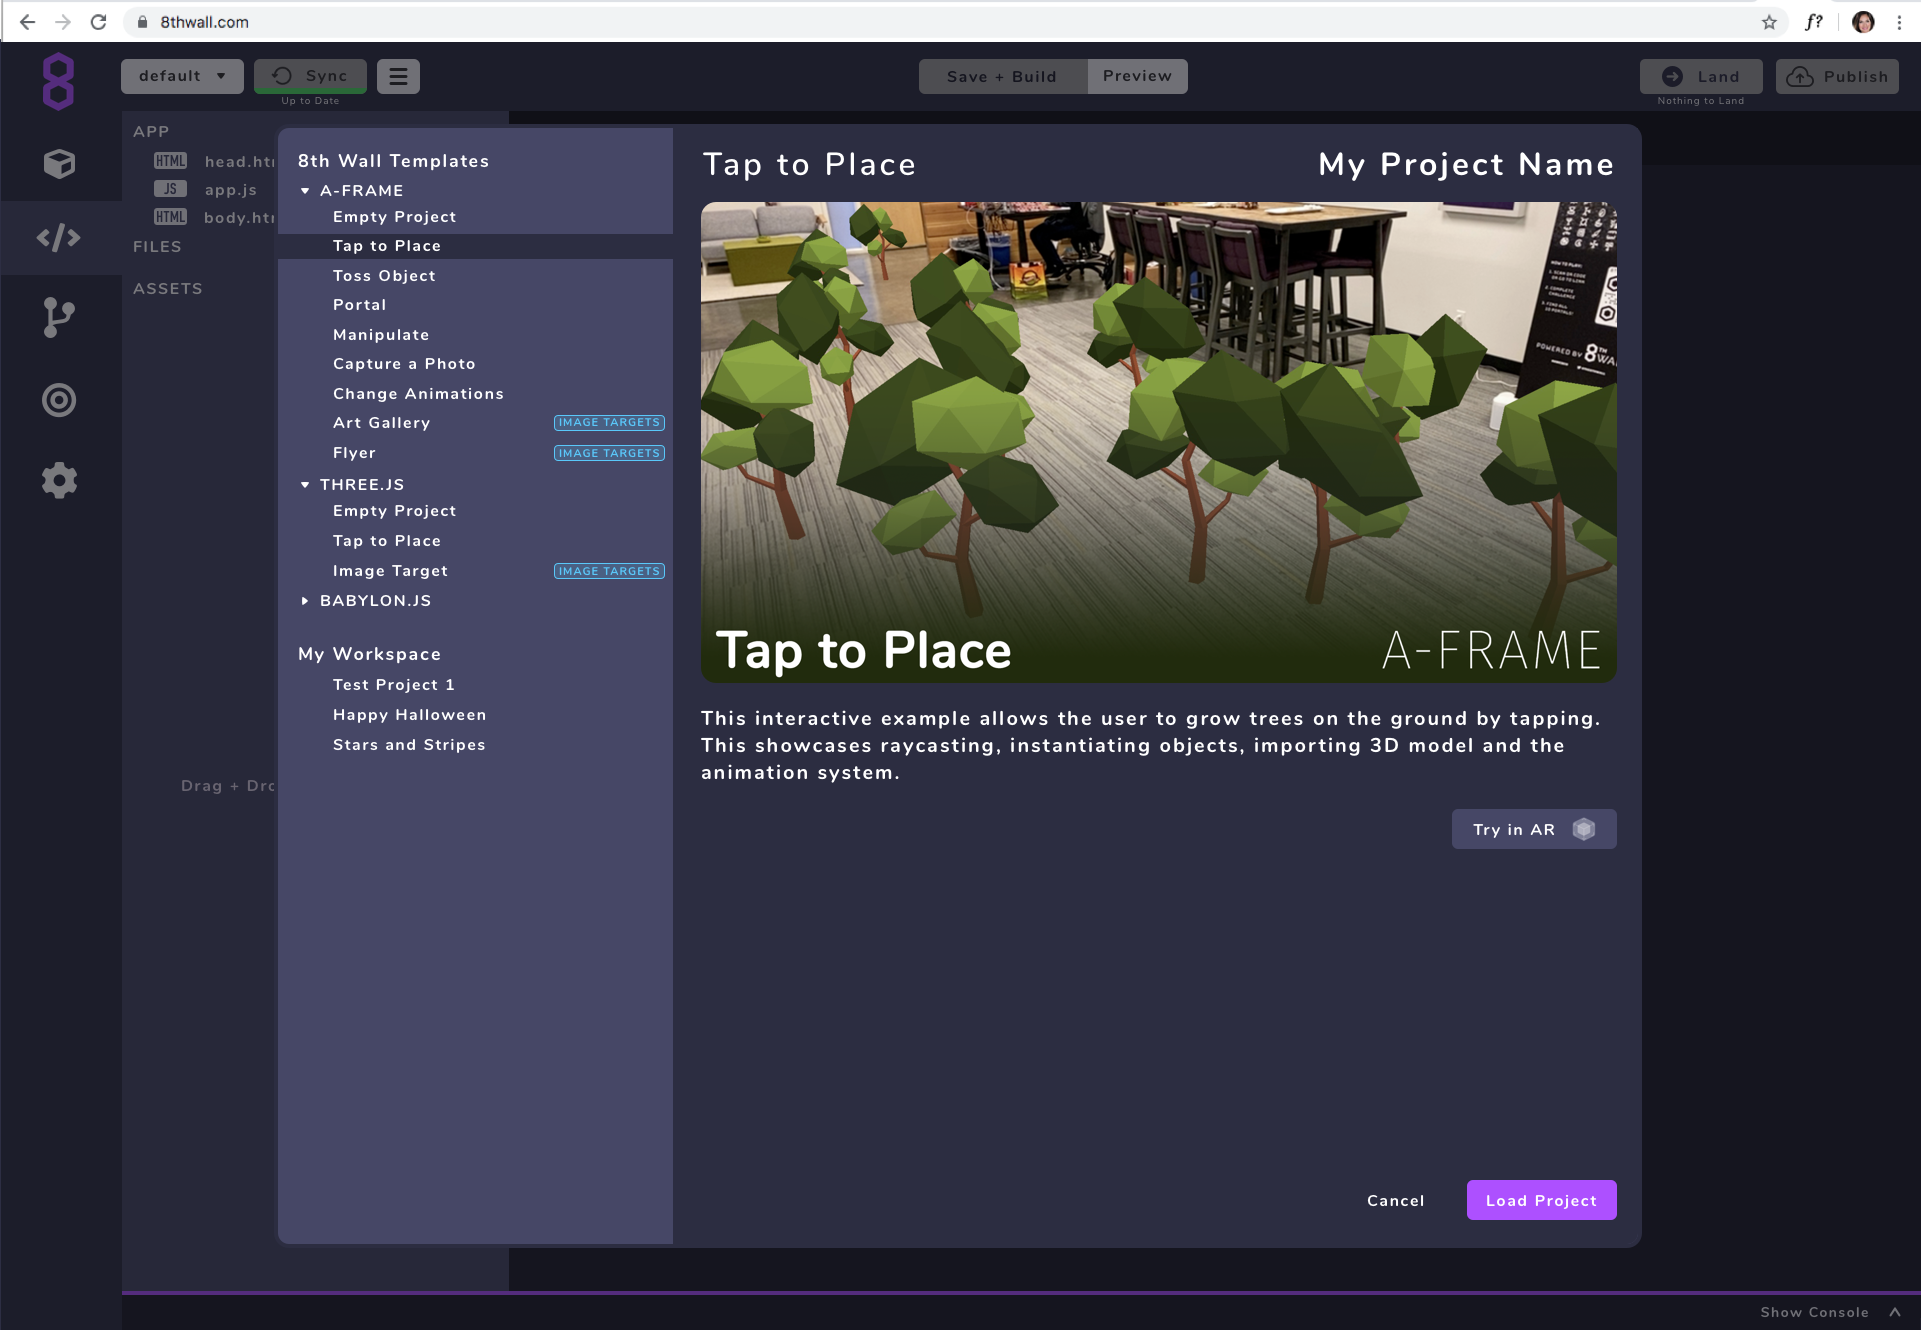Click the JS icon for app.js
1921x1330 pixels.
click(x=170, y=189)
